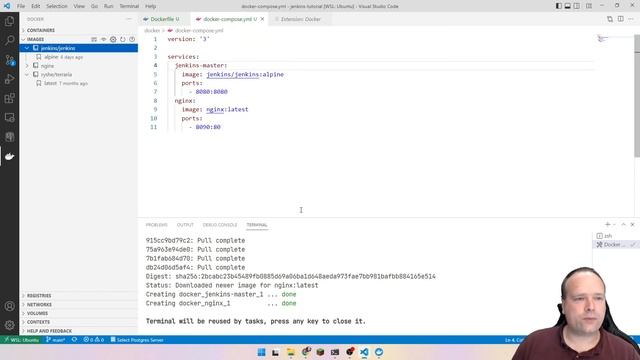
Task: Open the Source Control view
Action: click(x=9, y=60)
